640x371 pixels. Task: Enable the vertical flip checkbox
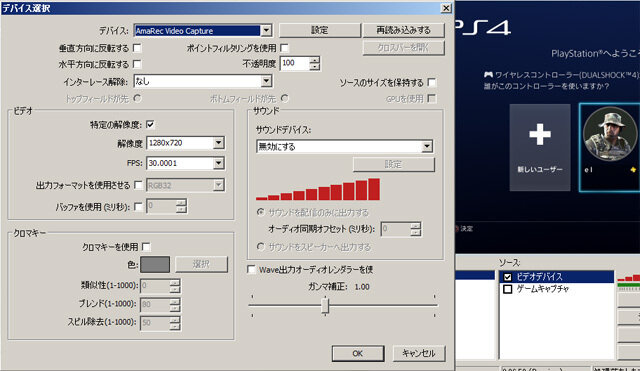(138, 48)
